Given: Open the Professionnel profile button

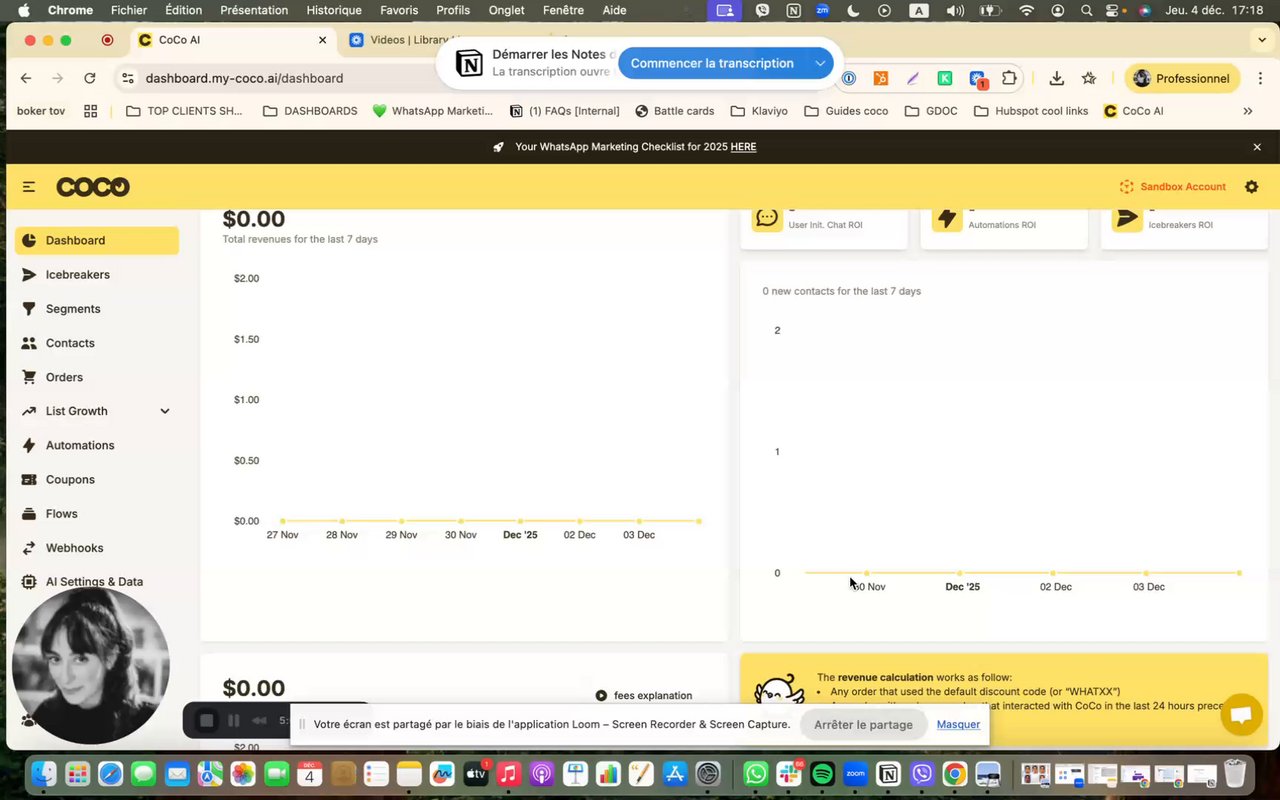Looking at the screenshot, I should pyautogui.click(x=1181, y=78).
